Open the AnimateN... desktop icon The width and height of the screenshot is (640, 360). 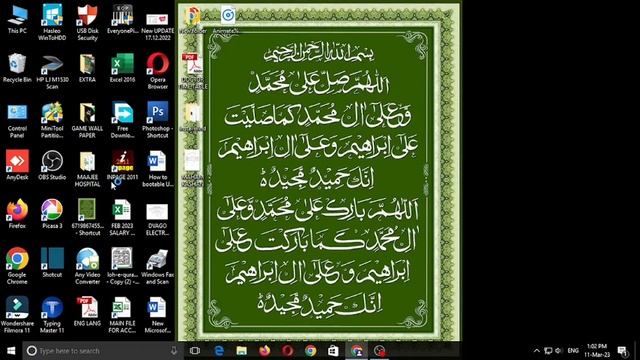(228, 19)
